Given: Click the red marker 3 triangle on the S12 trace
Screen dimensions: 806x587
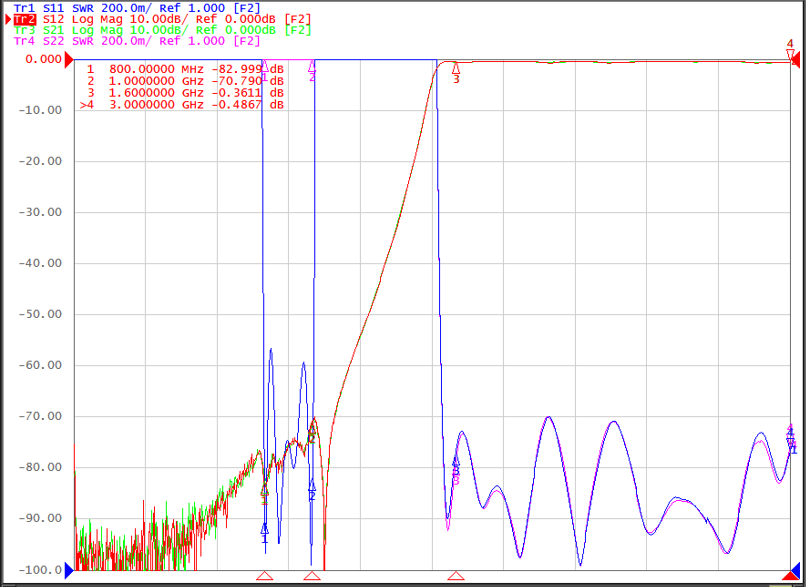Looking at the screenshot, I should pyautogui.click(x=455, y=68).
